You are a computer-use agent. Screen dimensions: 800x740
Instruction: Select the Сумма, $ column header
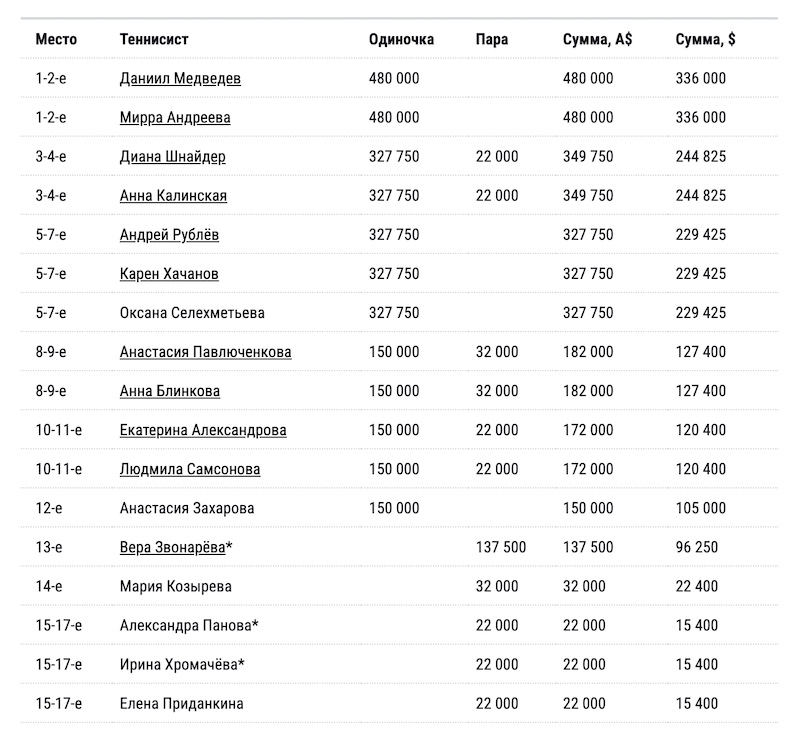(705, 39)
